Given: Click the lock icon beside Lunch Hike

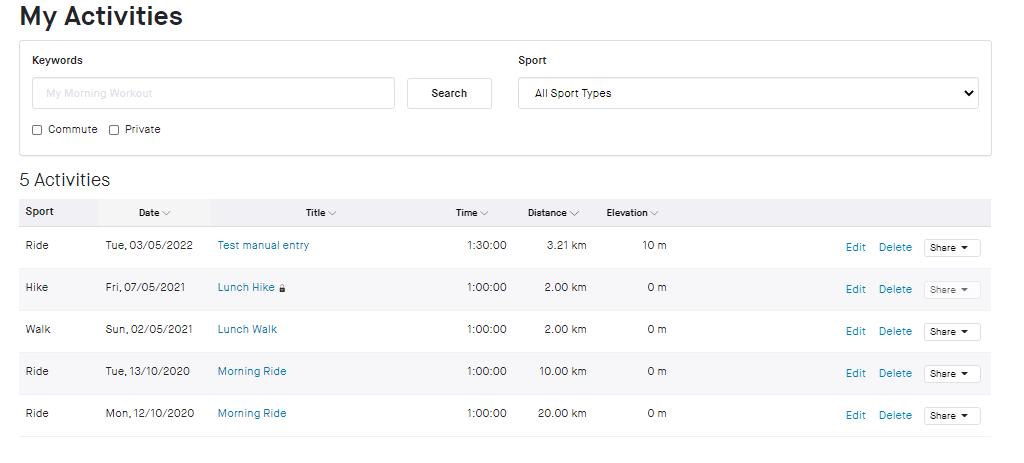Looking at the screenshot, I should [282, 288].
